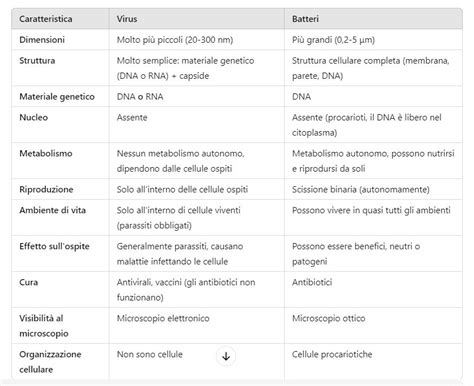The width and height of the screenshot is (474, 386).
Task: Select the Caratteristica column header
Action: 46,19
